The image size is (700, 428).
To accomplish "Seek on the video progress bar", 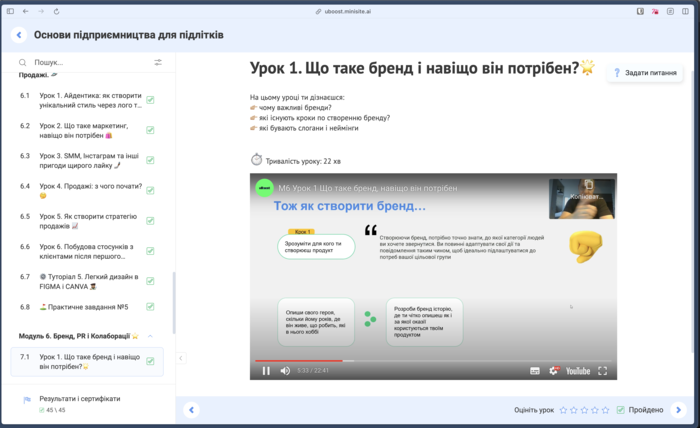I will (x=400, y=360).
